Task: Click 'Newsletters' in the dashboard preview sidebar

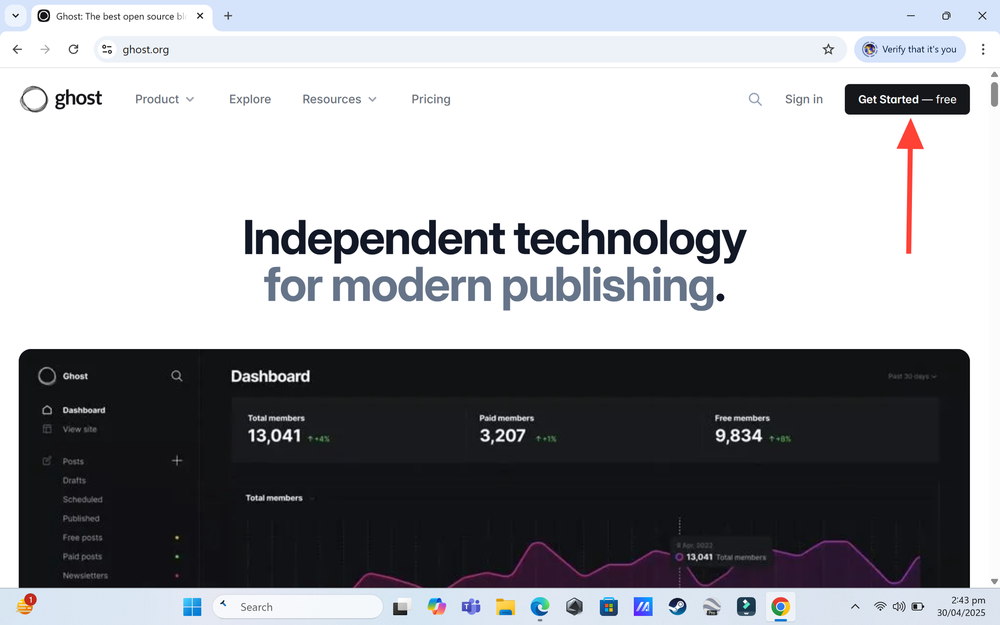Action: pos(85,575)
